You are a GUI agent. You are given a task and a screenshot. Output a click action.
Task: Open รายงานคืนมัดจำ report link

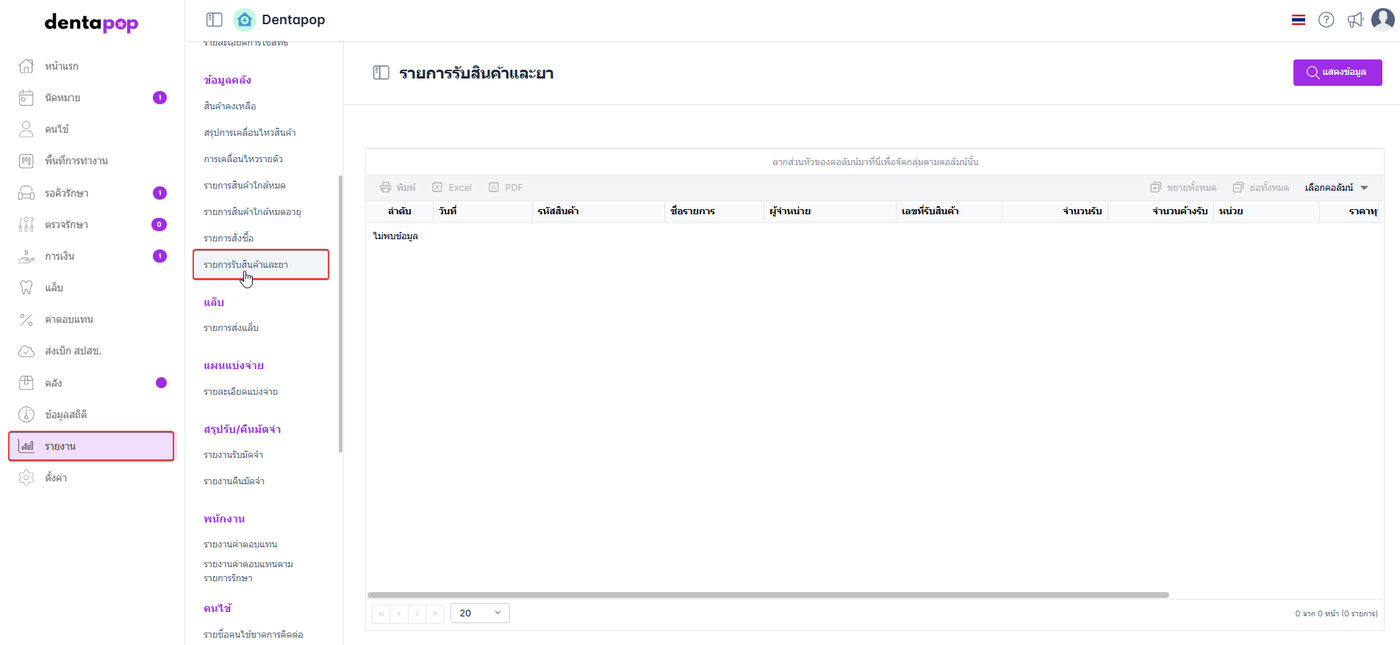(x=234, y=481)
